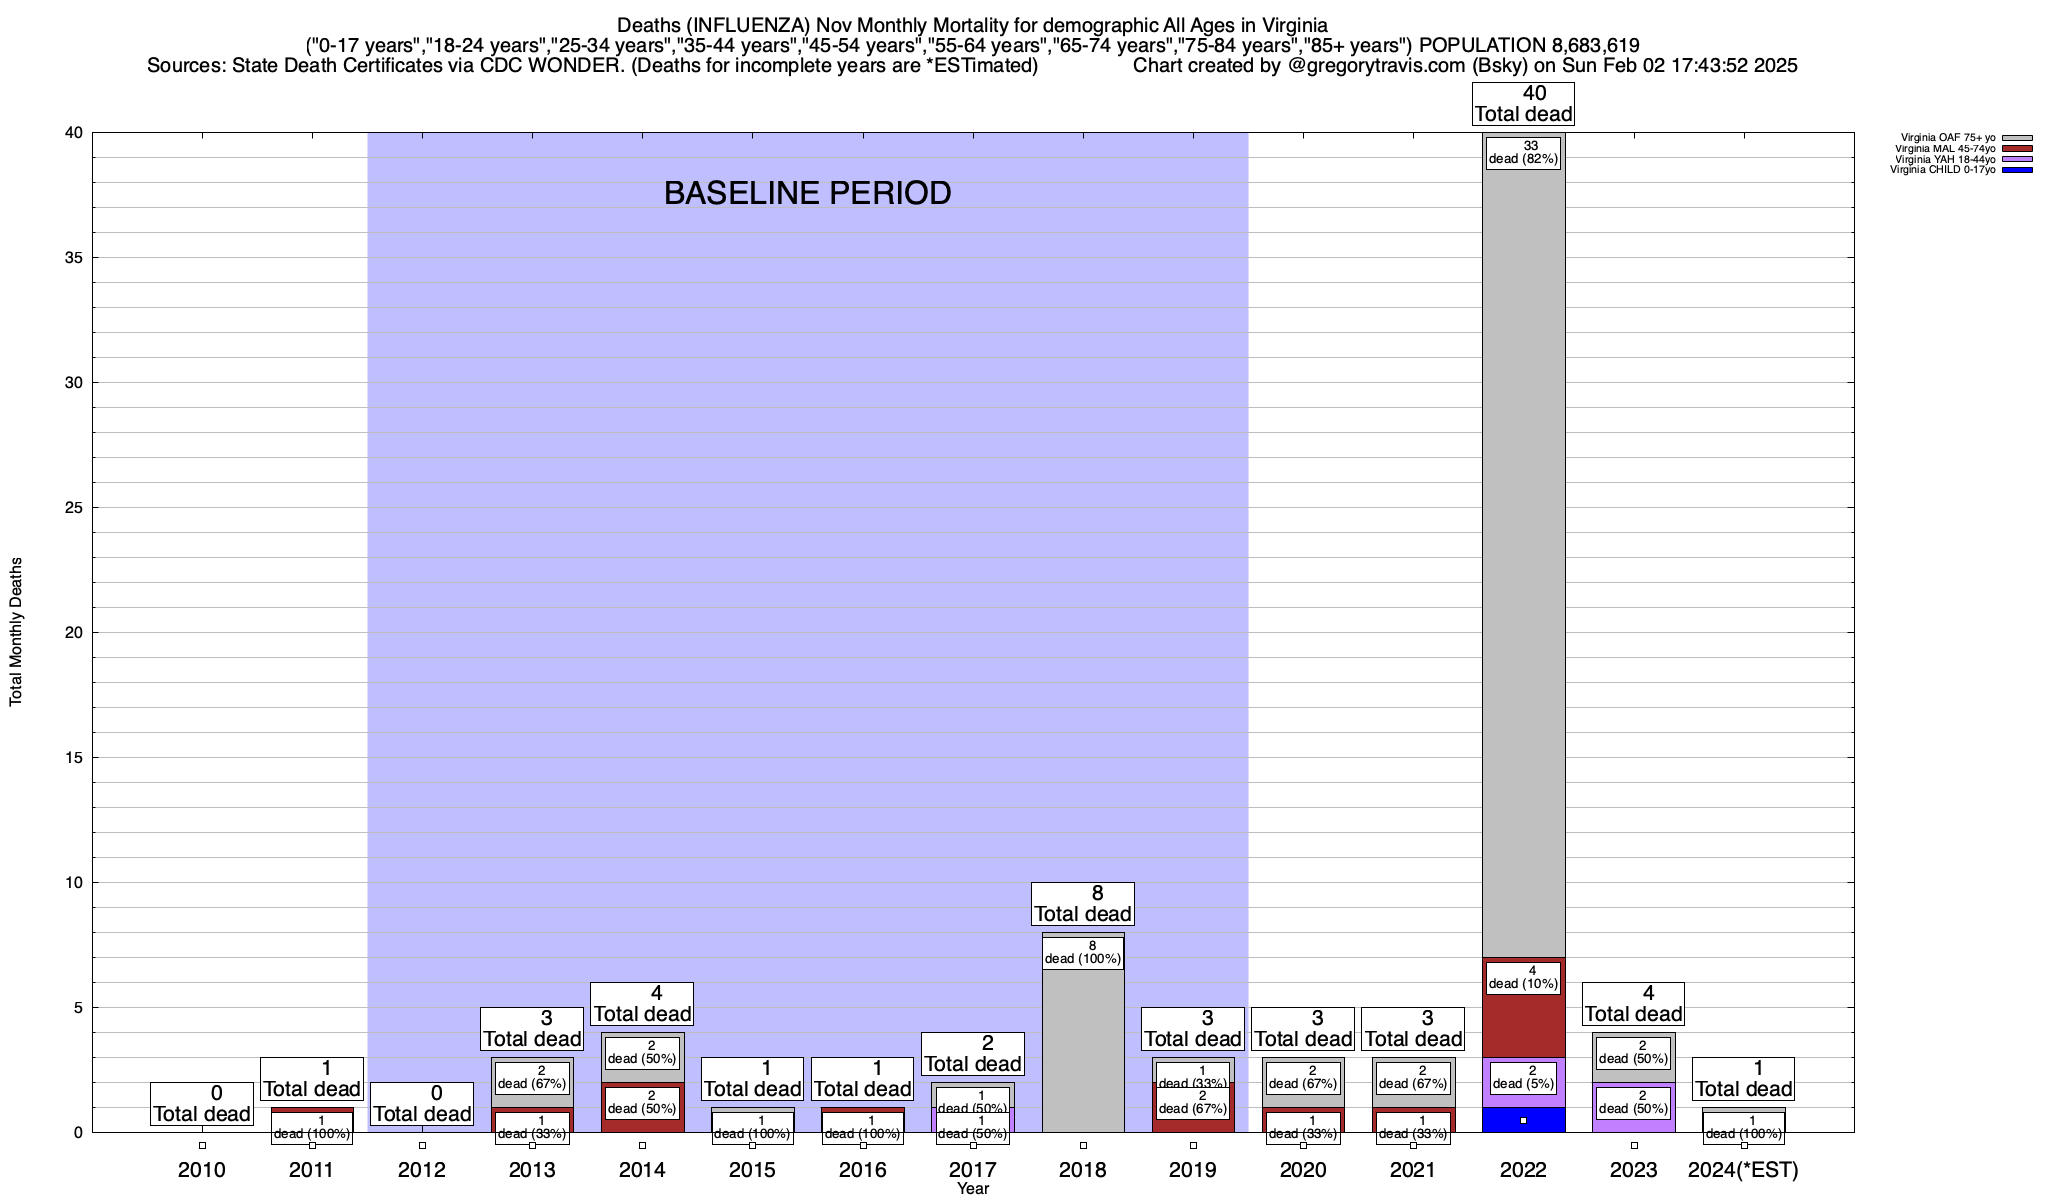Click the '4 dead (10%)' label in 2022 bar
The width and height of the screenshot is (2048, 1200).
pos(1523,977)
